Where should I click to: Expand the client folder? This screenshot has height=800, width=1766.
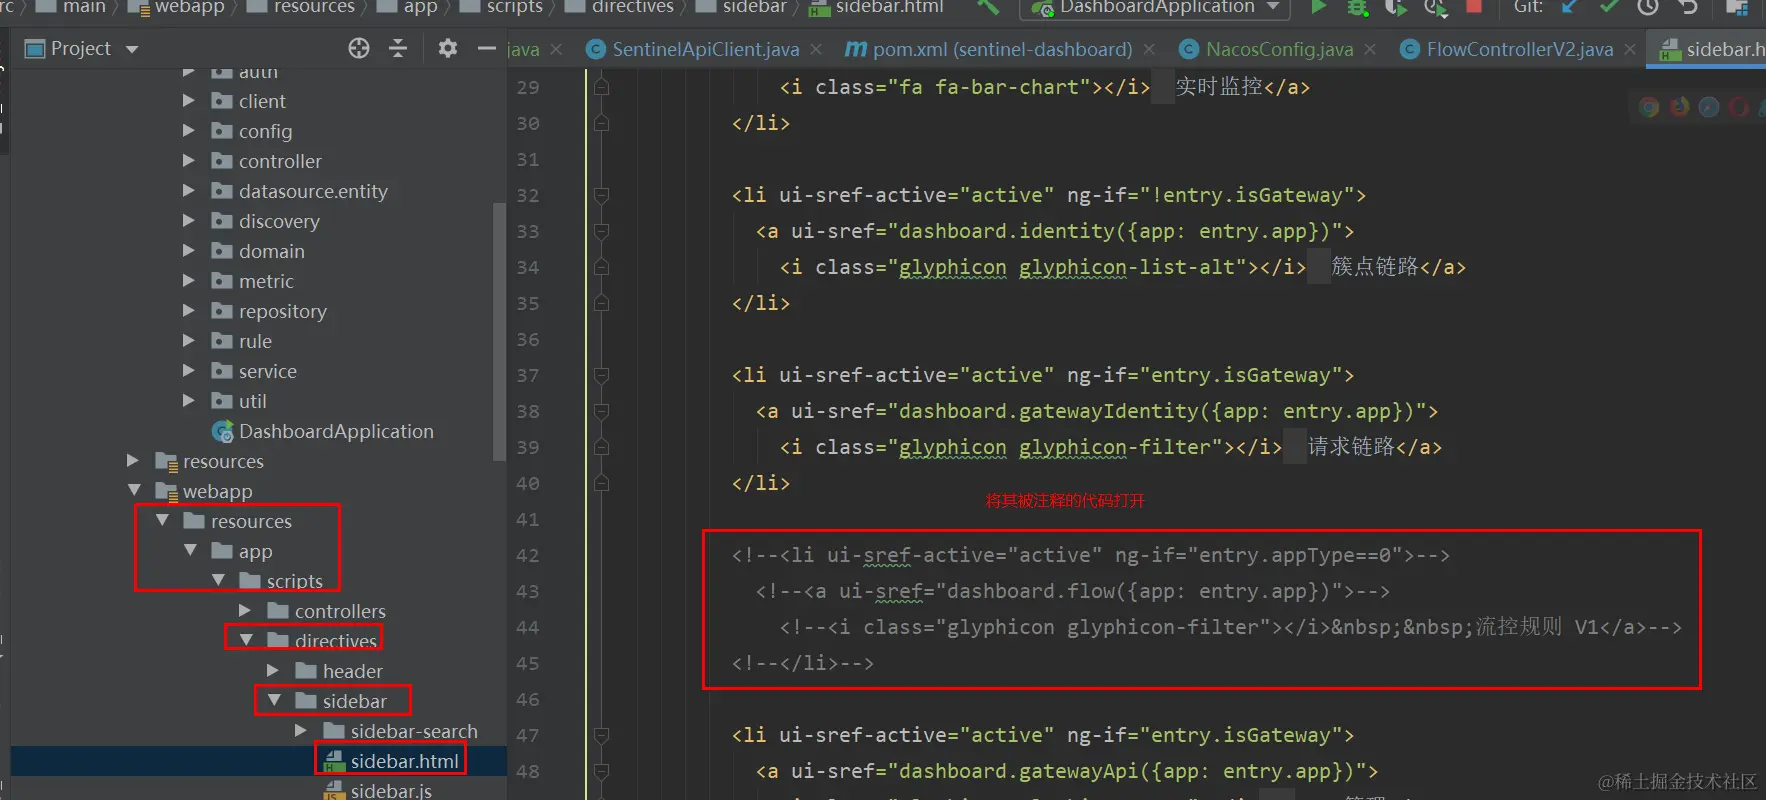(189, 101)
